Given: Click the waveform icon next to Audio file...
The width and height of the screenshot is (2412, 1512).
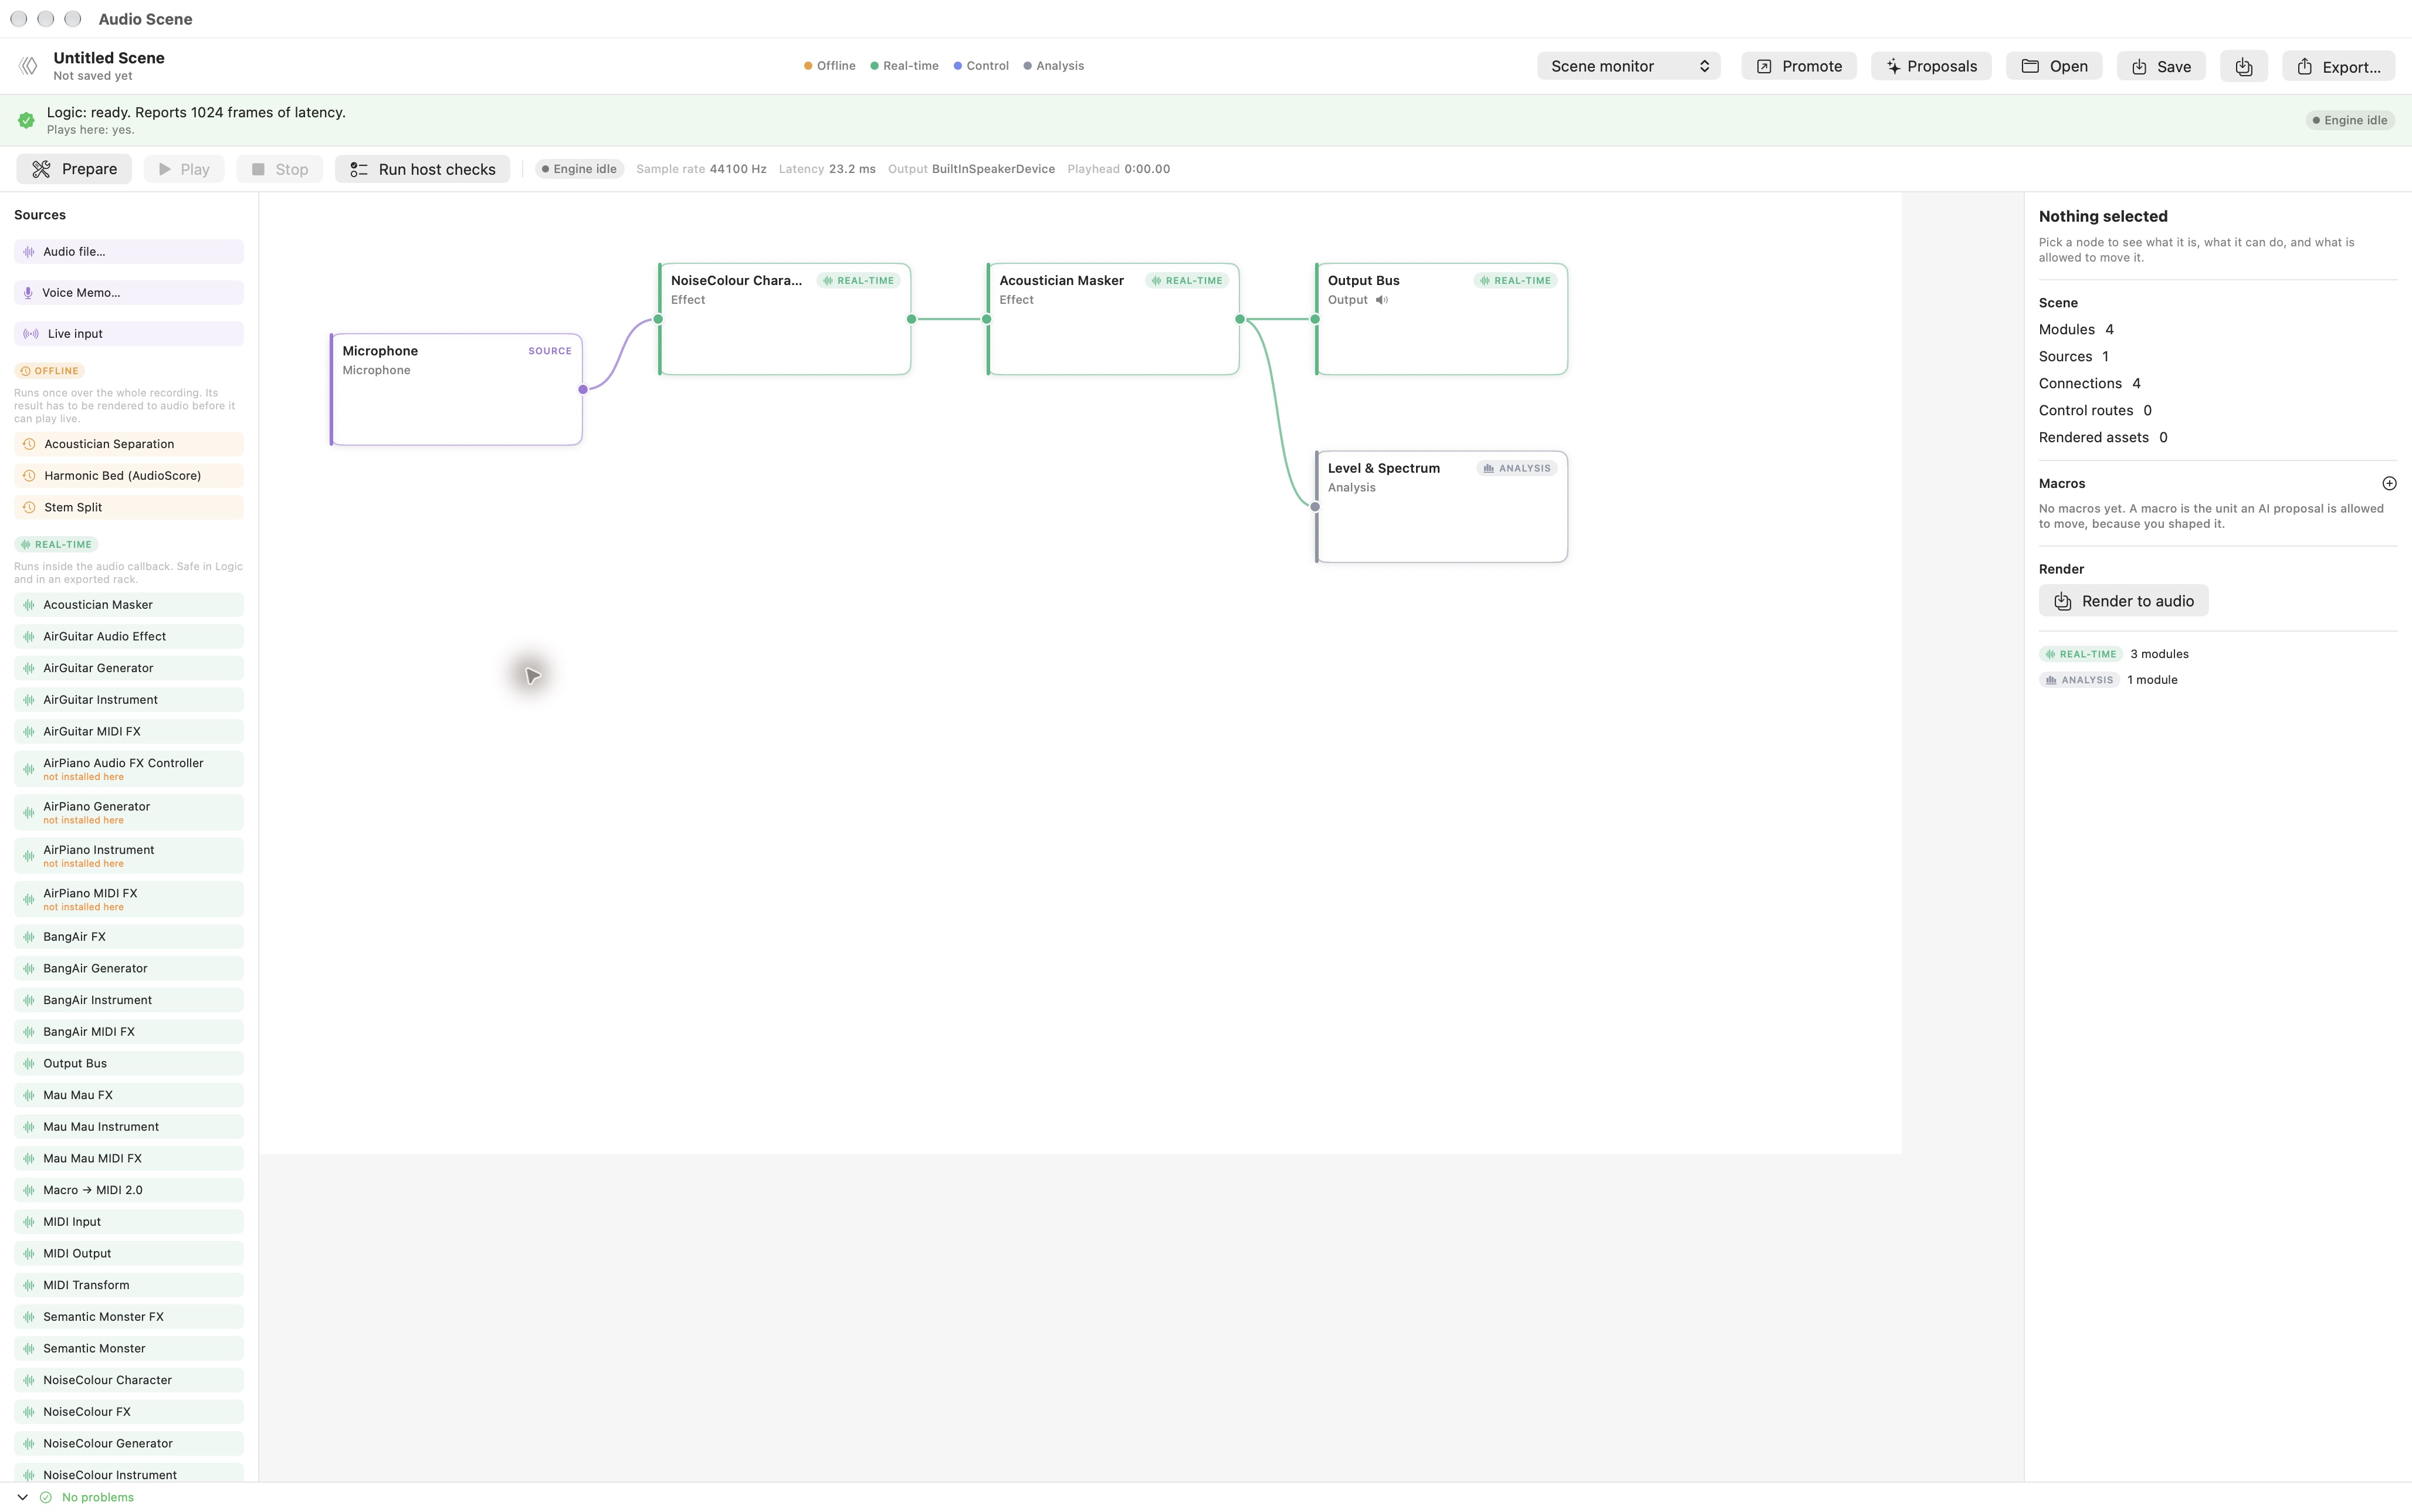Looking at the screenshot, I should 29,252.
